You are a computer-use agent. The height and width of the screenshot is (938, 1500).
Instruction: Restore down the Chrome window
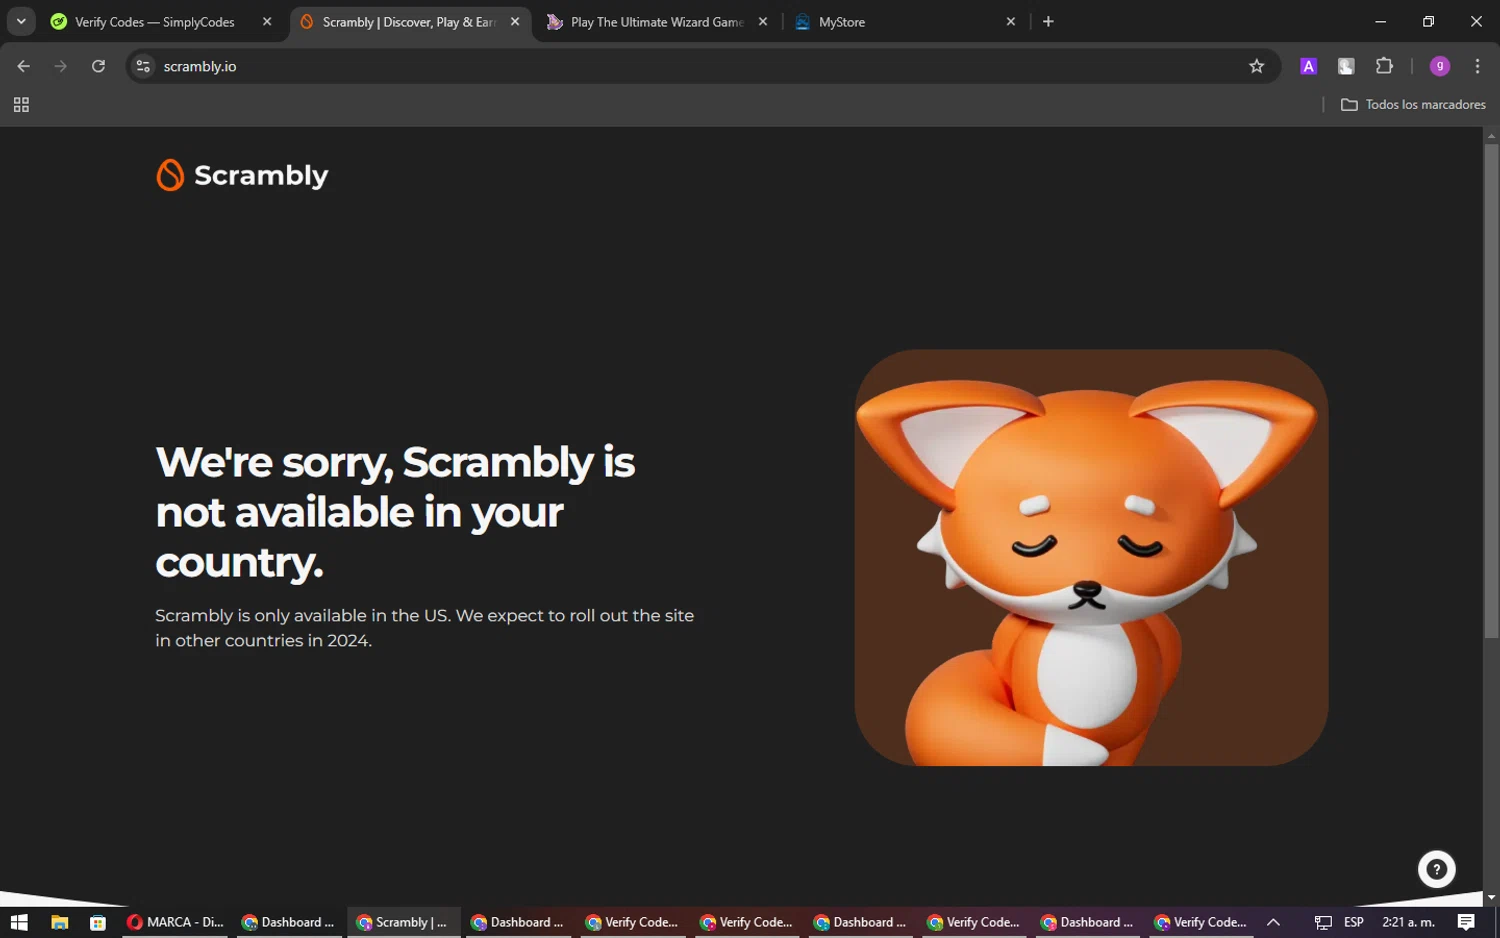coord(1428,21)
